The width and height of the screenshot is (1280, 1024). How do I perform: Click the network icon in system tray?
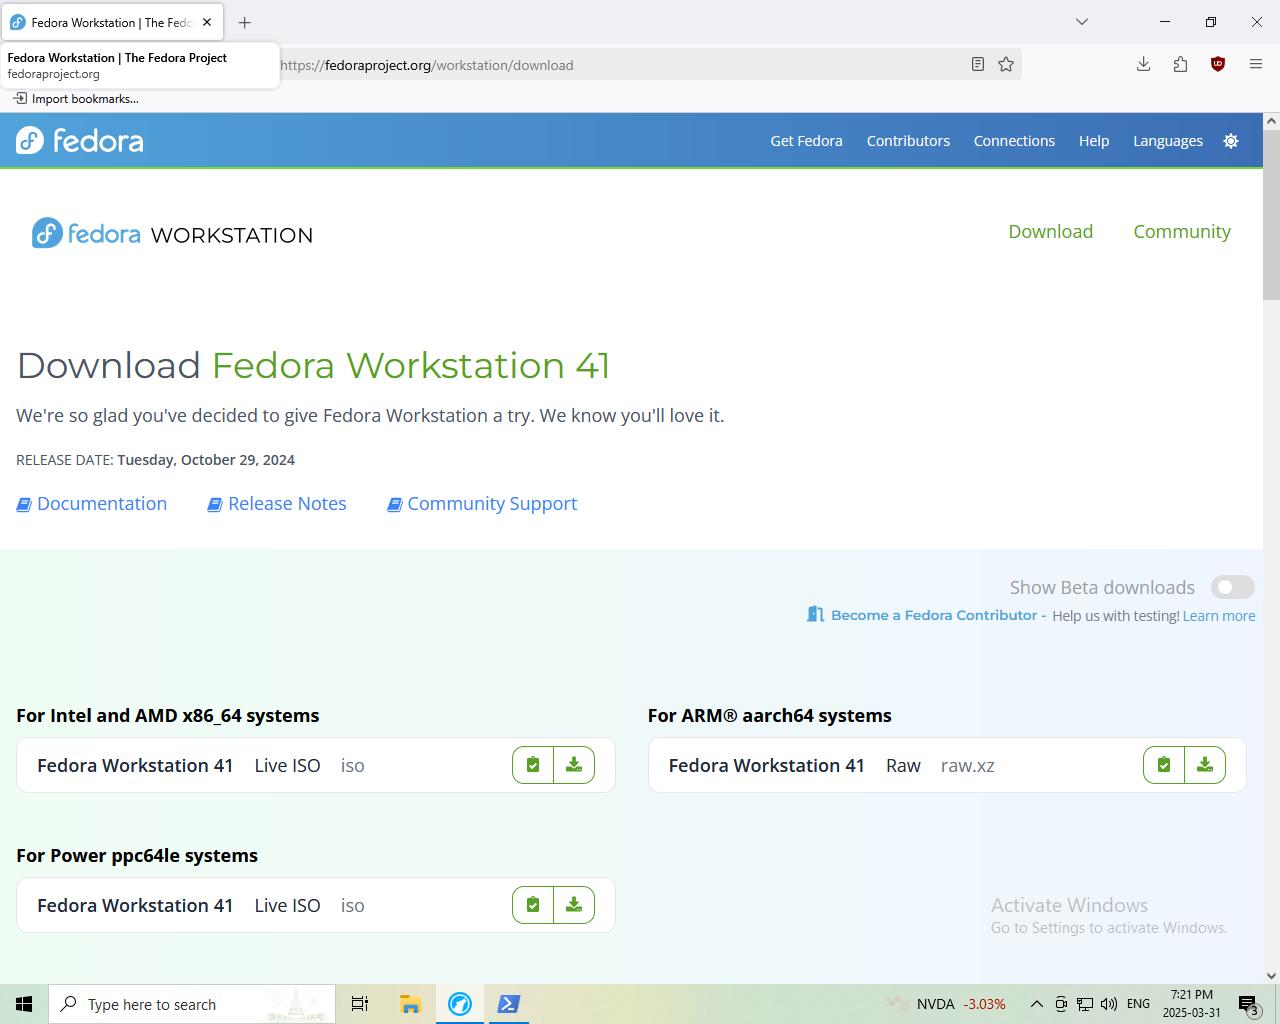1085,1004
